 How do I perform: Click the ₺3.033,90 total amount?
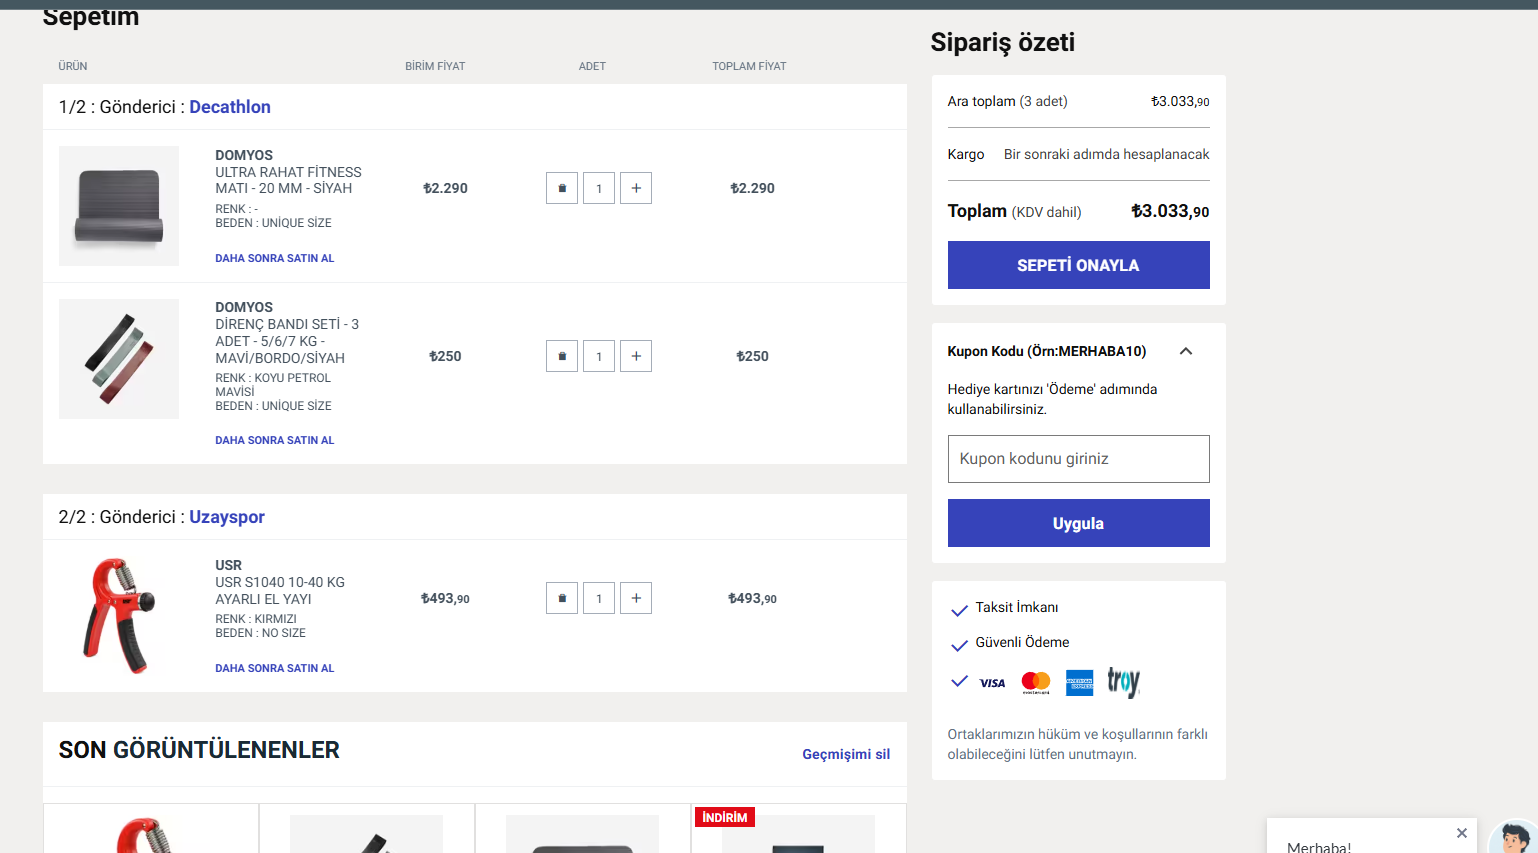(1170, 211)
